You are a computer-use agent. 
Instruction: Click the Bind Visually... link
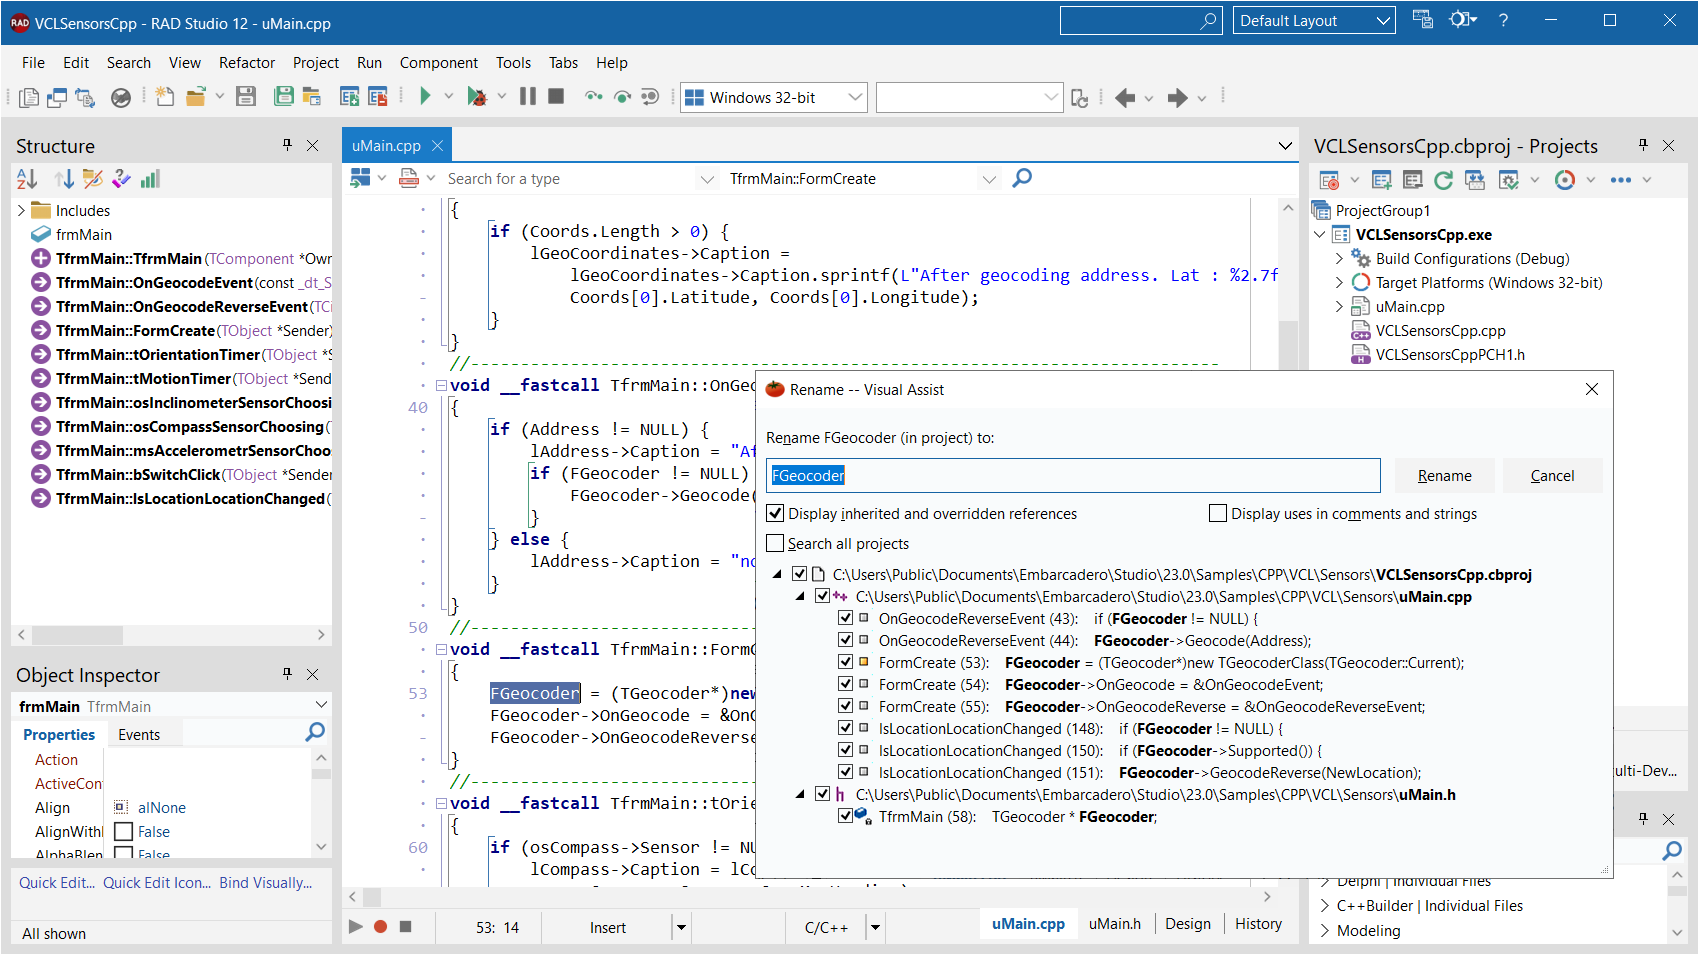(266, 883)
